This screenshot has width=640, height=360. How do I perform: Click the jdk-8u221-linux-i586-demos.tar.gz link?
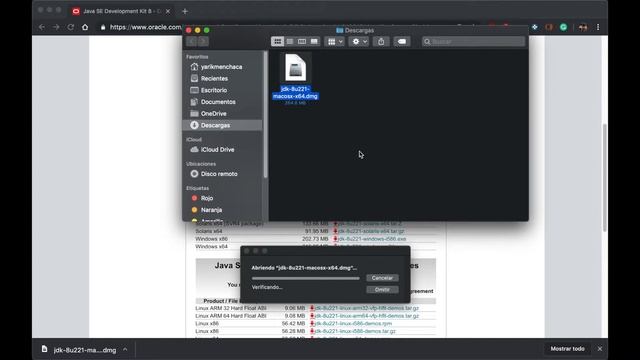(355, 331)
